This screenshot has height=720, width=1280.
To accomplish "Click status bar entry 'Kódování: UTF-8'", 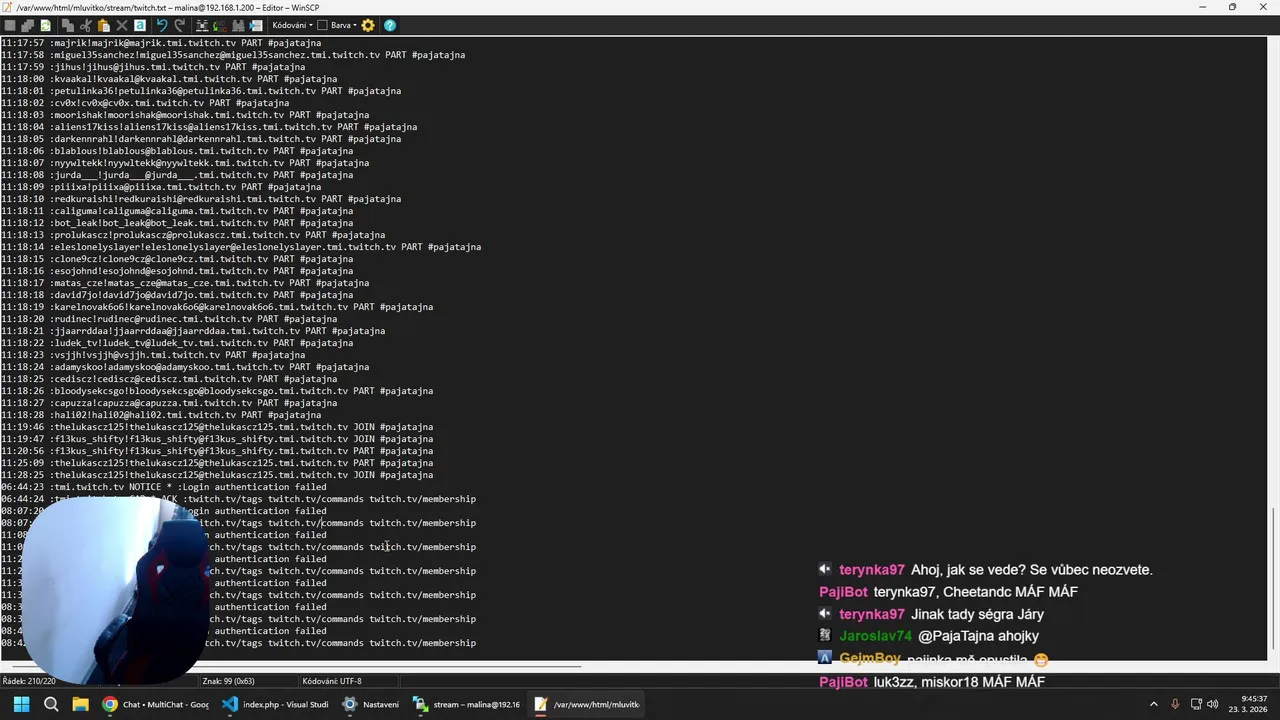I will pos(332,681).
